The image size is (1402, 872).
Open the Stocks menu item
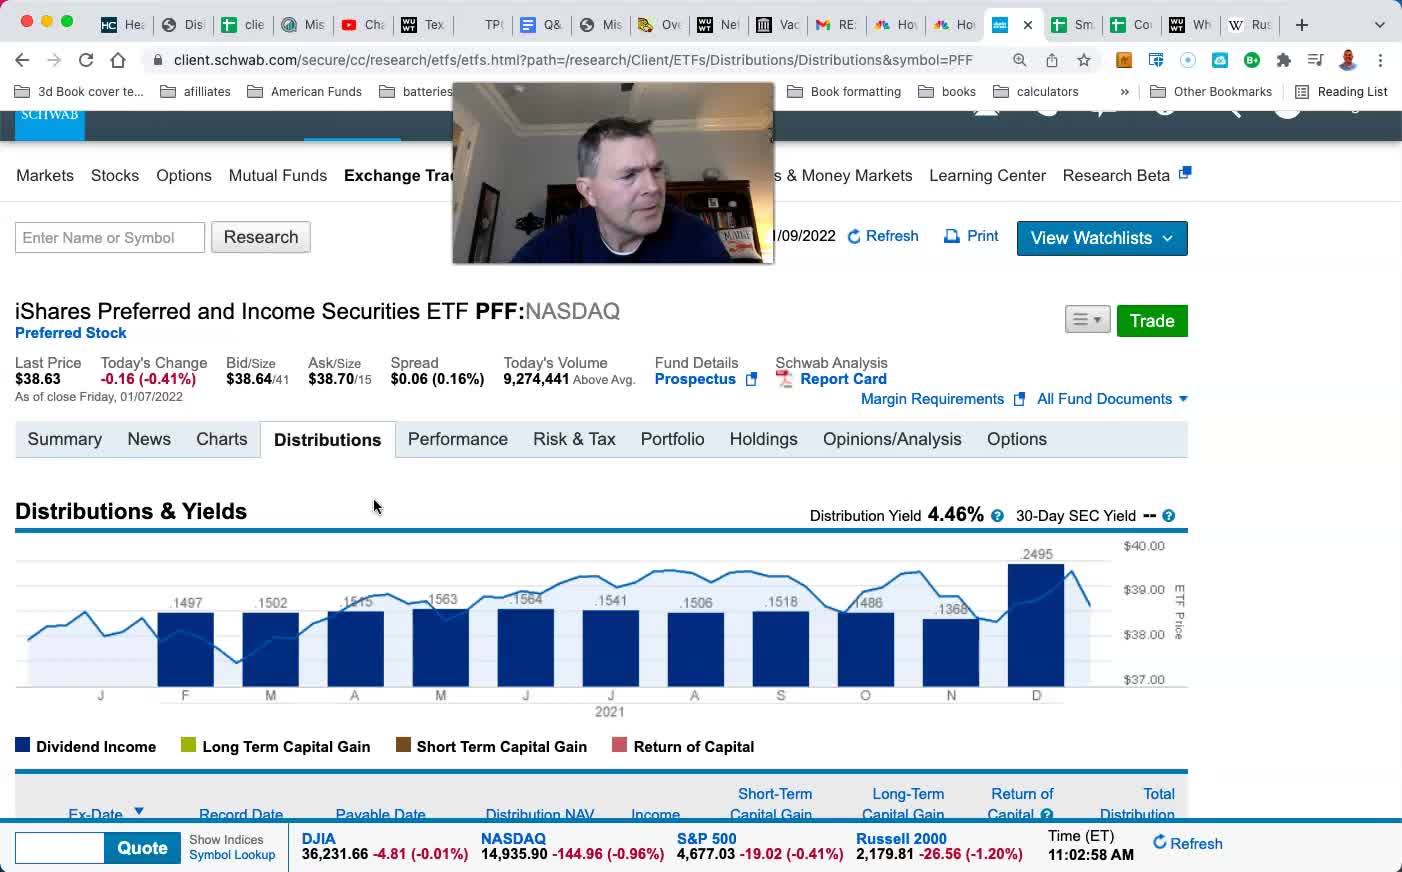115,175
